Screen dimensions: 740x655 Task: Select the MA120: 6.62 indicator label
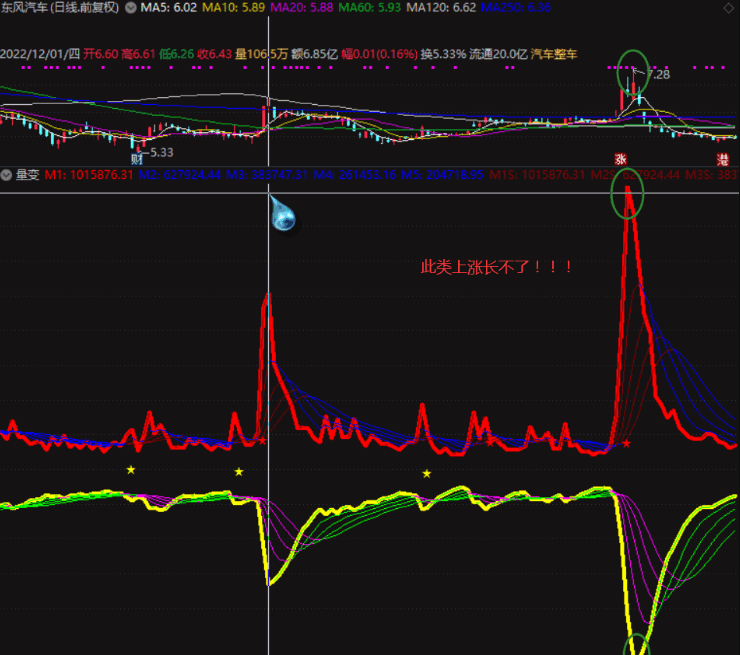pyautogui.click(x=441, y=8)
